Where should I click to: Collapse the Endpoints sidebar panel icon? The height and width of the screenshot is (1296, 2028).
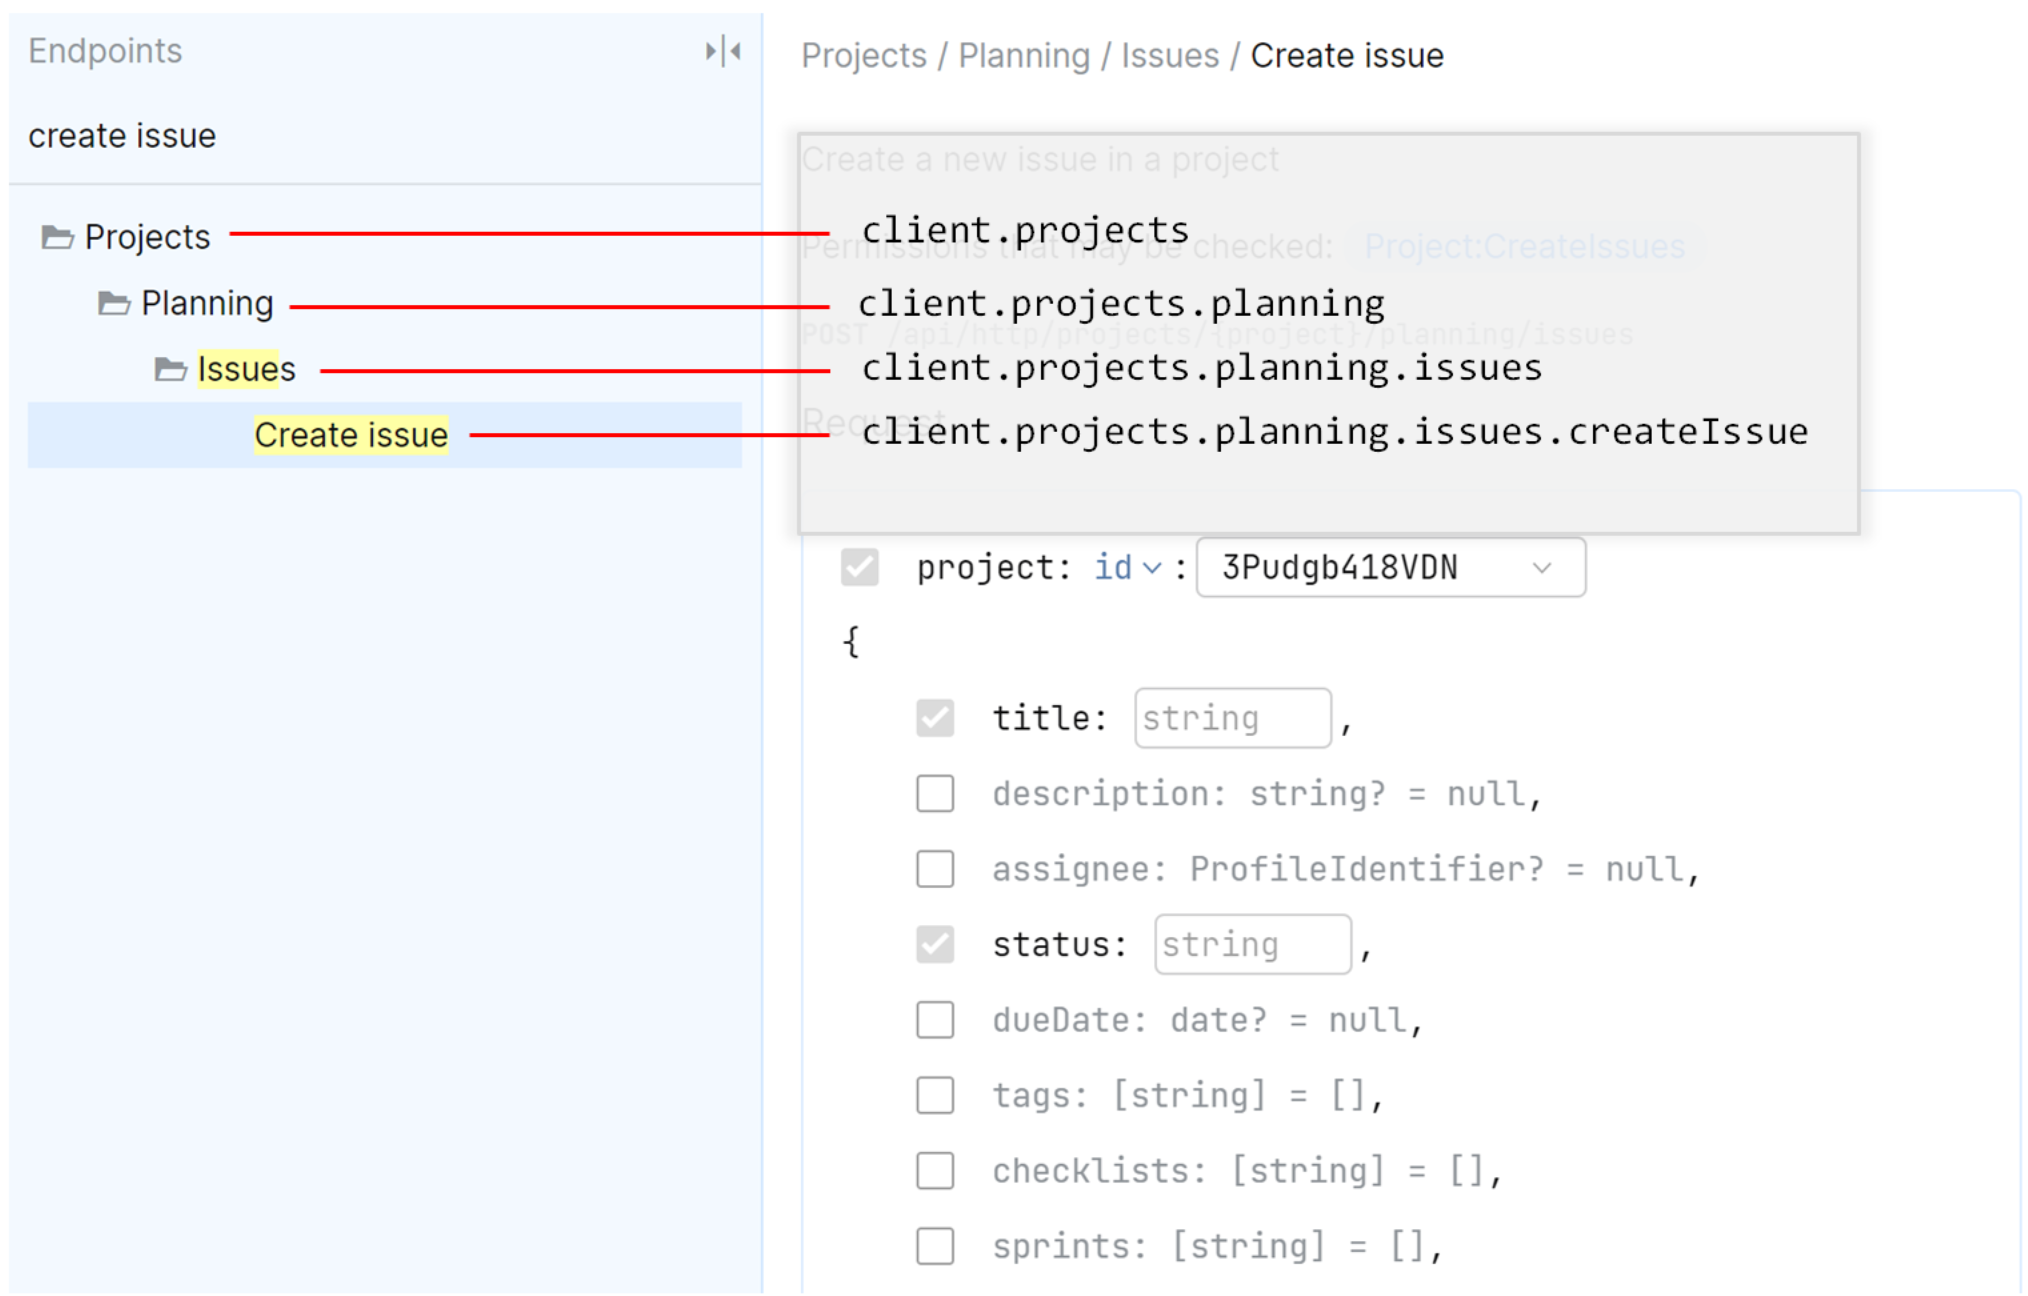click(722, 51)
